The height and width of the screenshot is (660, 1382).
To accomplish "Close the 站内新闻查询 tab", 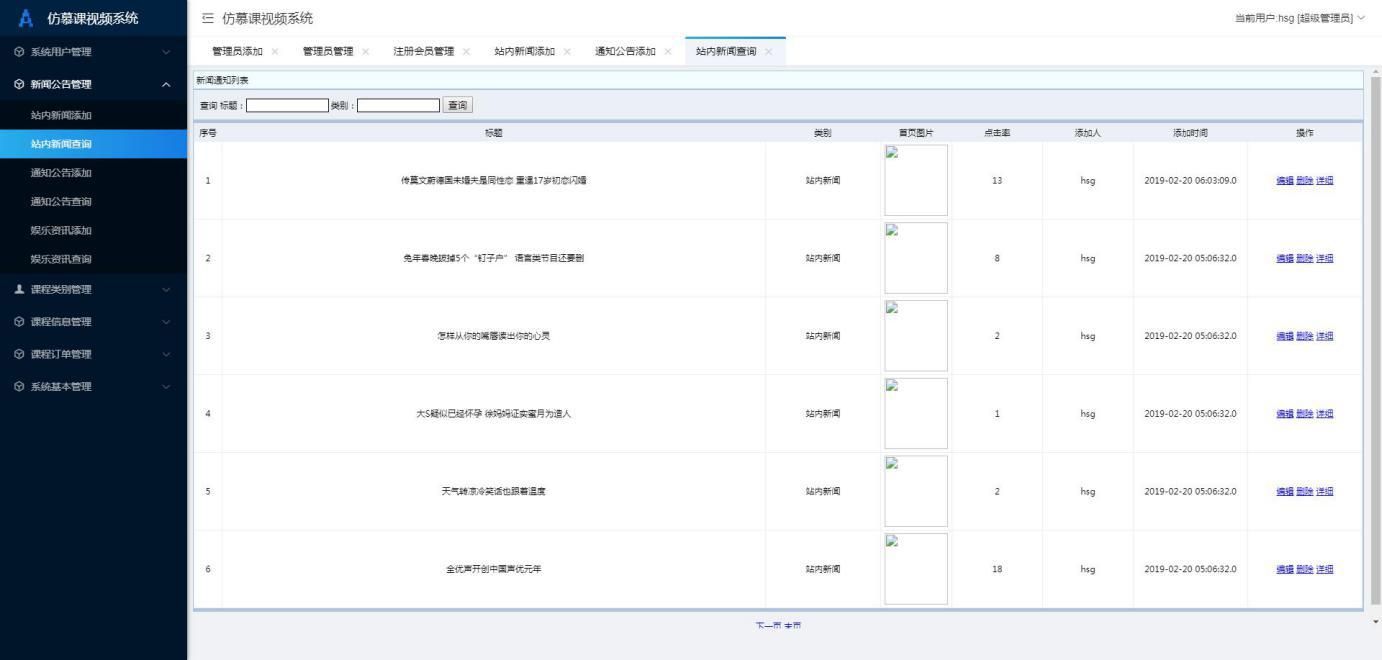I will point(768,52).
